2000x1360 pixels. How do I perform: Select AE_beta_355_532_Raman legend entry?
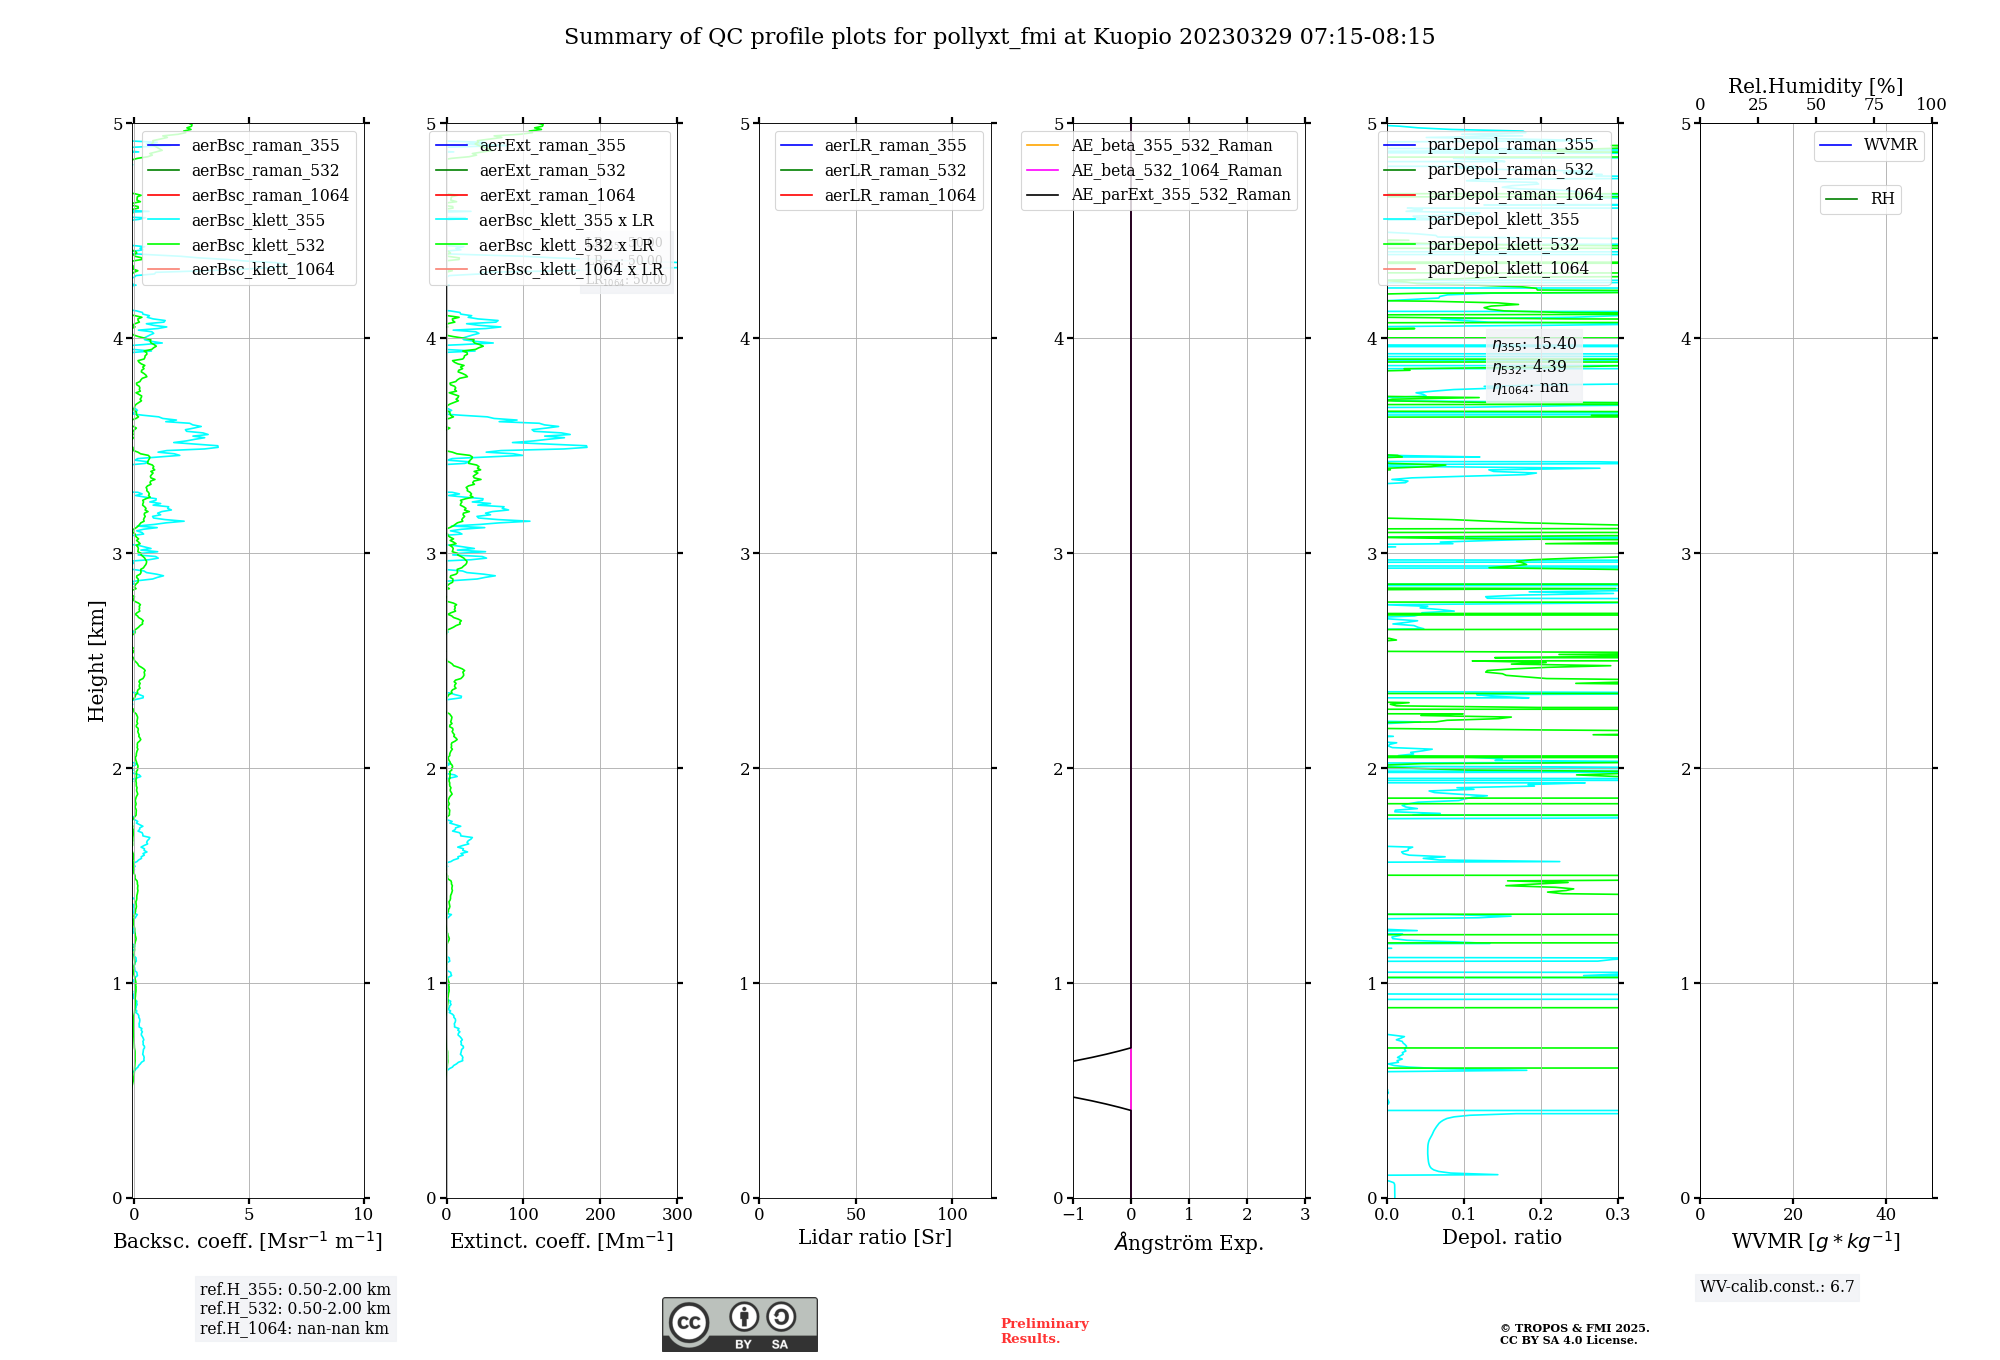1149,146
